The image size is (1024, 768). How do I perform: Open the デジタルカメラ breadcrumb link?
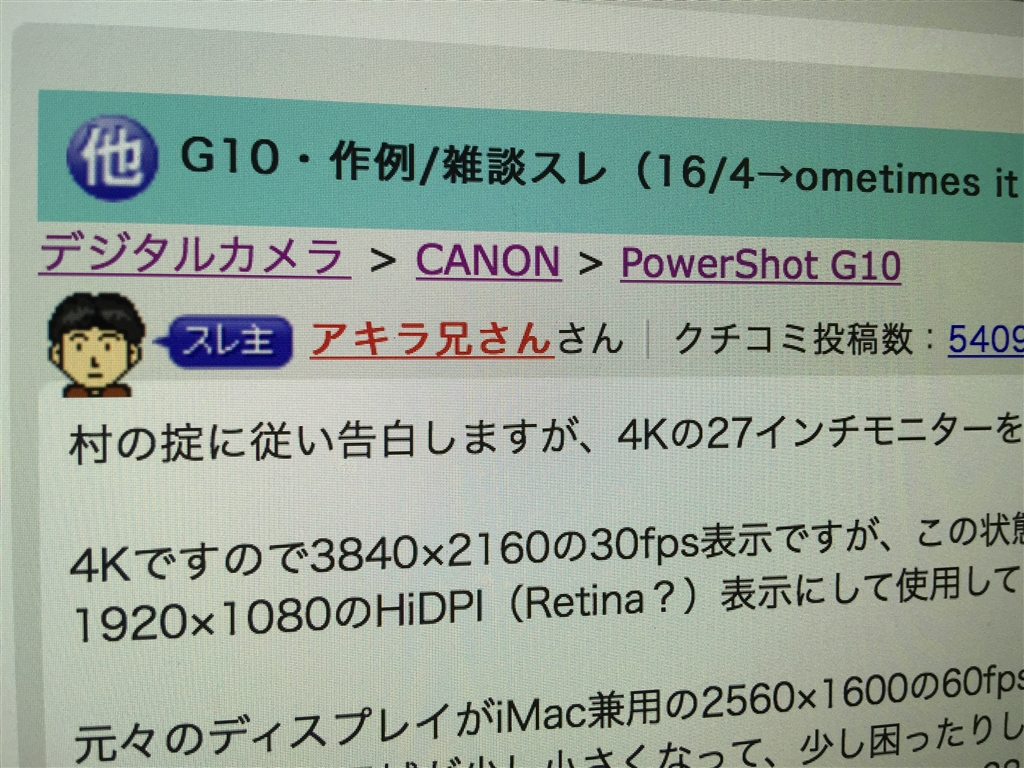click(194, 256)
